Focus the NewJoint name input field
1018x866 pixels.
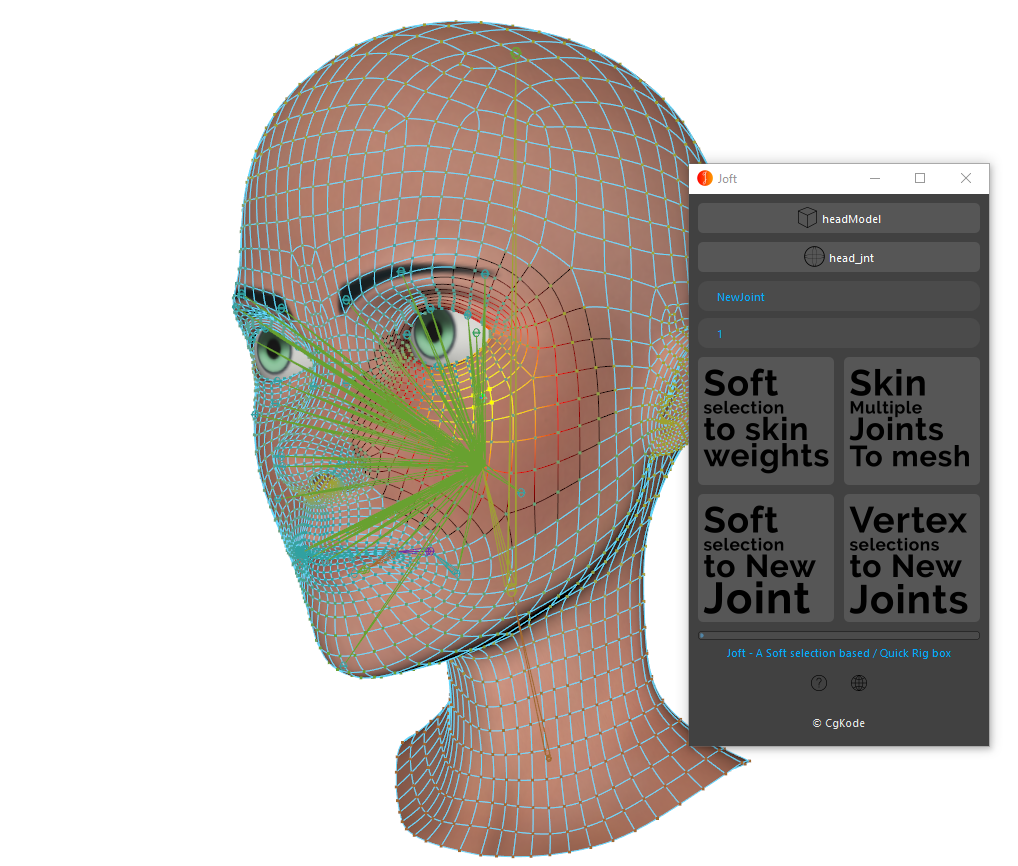[838, 297]
